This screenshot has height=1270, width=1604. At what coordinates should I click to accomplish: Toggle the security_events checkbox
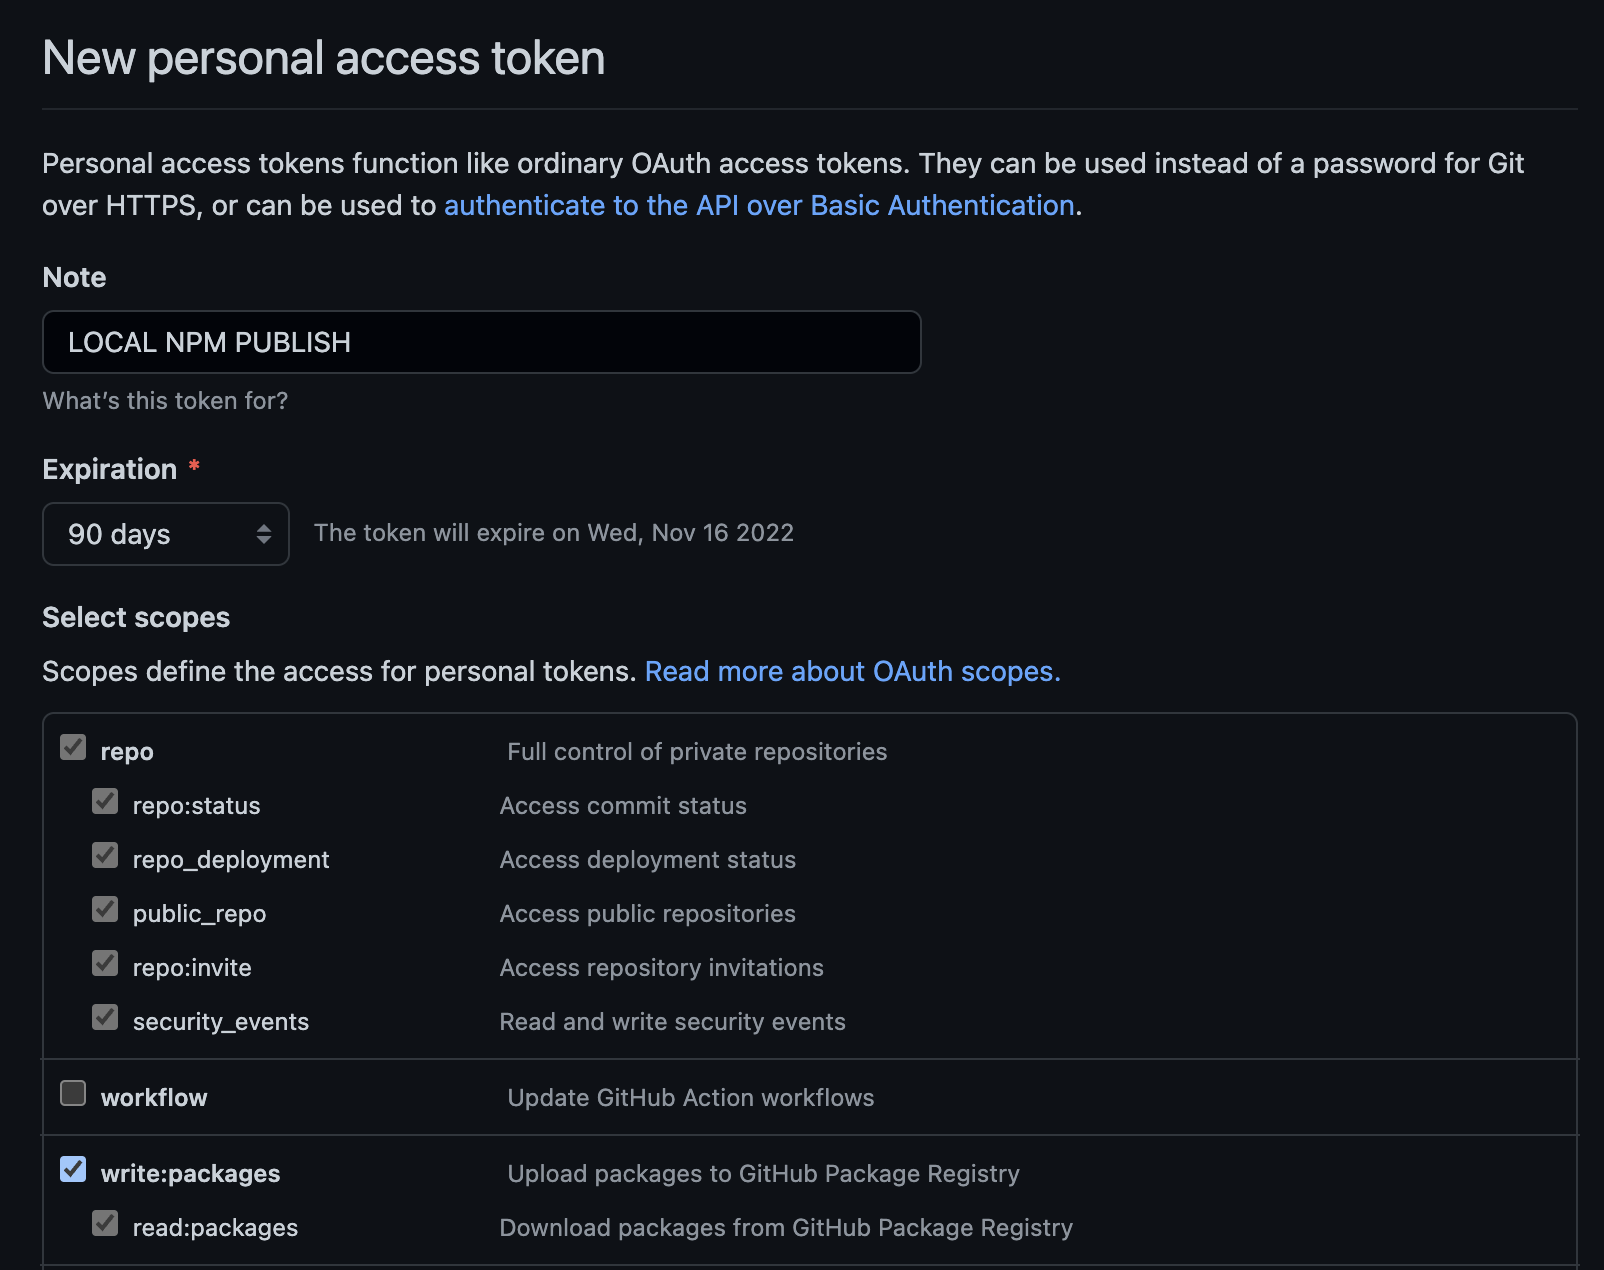pyautogui.click(x=105, y=1017)
